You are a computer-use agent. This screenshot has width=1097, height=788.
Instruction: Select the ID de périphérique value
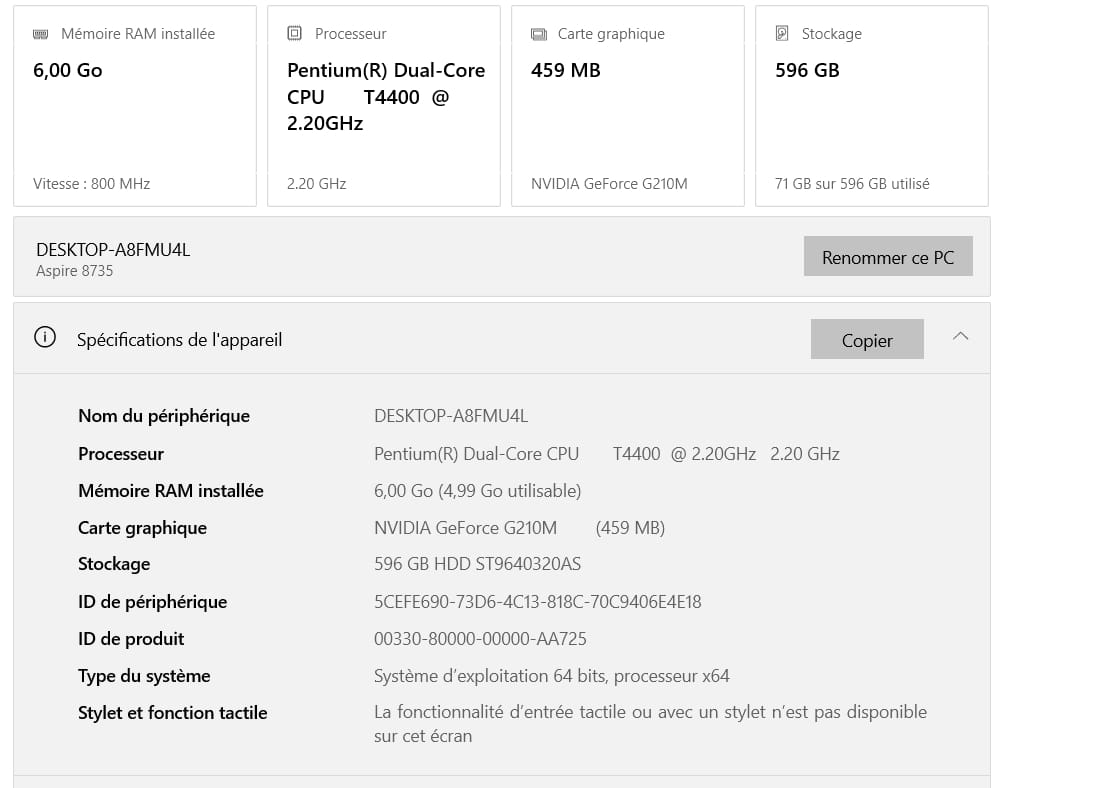click(x=537, y=602)
